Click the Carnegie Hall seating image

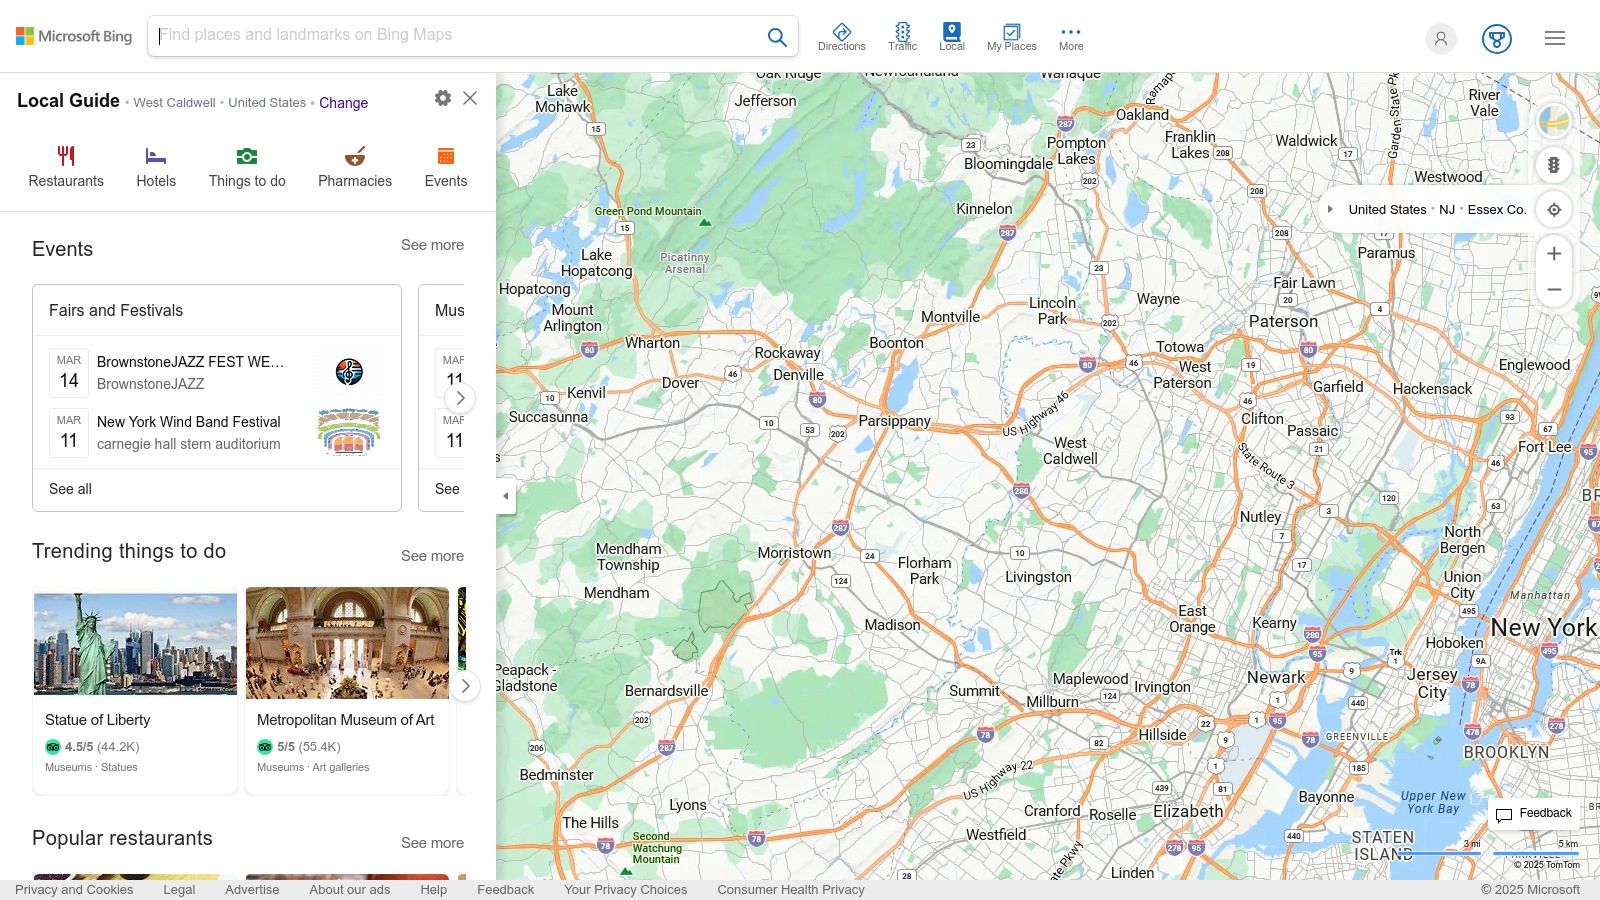pyautogui.click(x=349, y=432)
